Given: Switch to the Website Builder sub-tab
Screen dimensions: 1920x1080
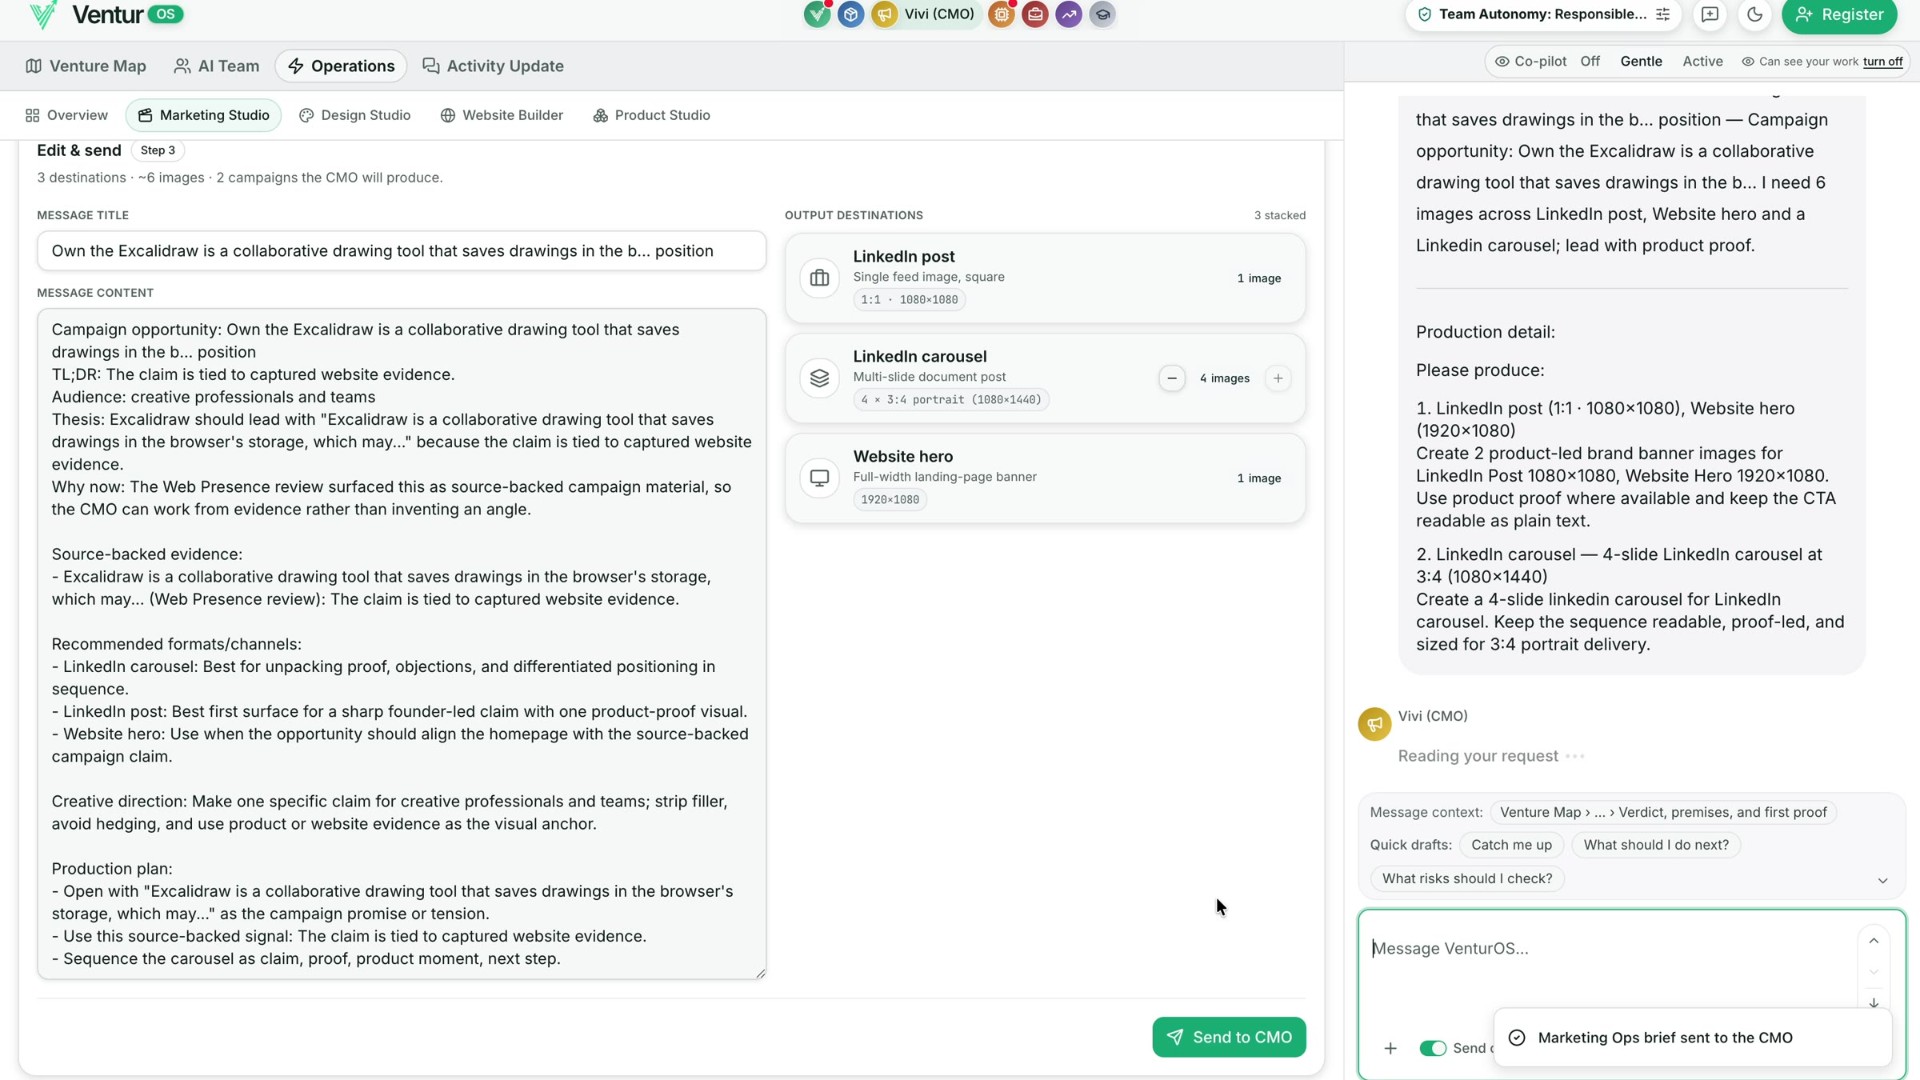Looking at the screenshot, I should click(x=502, y=115).
